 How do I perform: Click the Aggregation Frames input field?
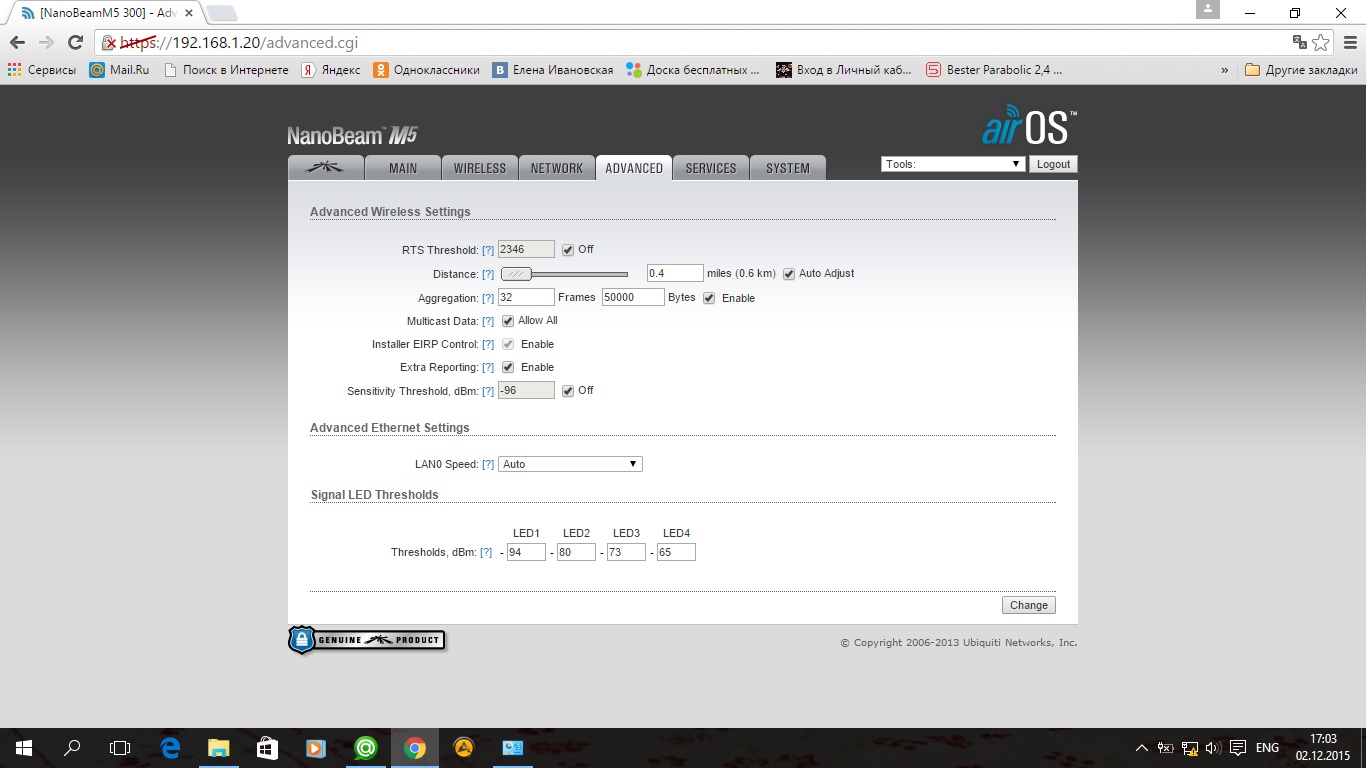526,297
